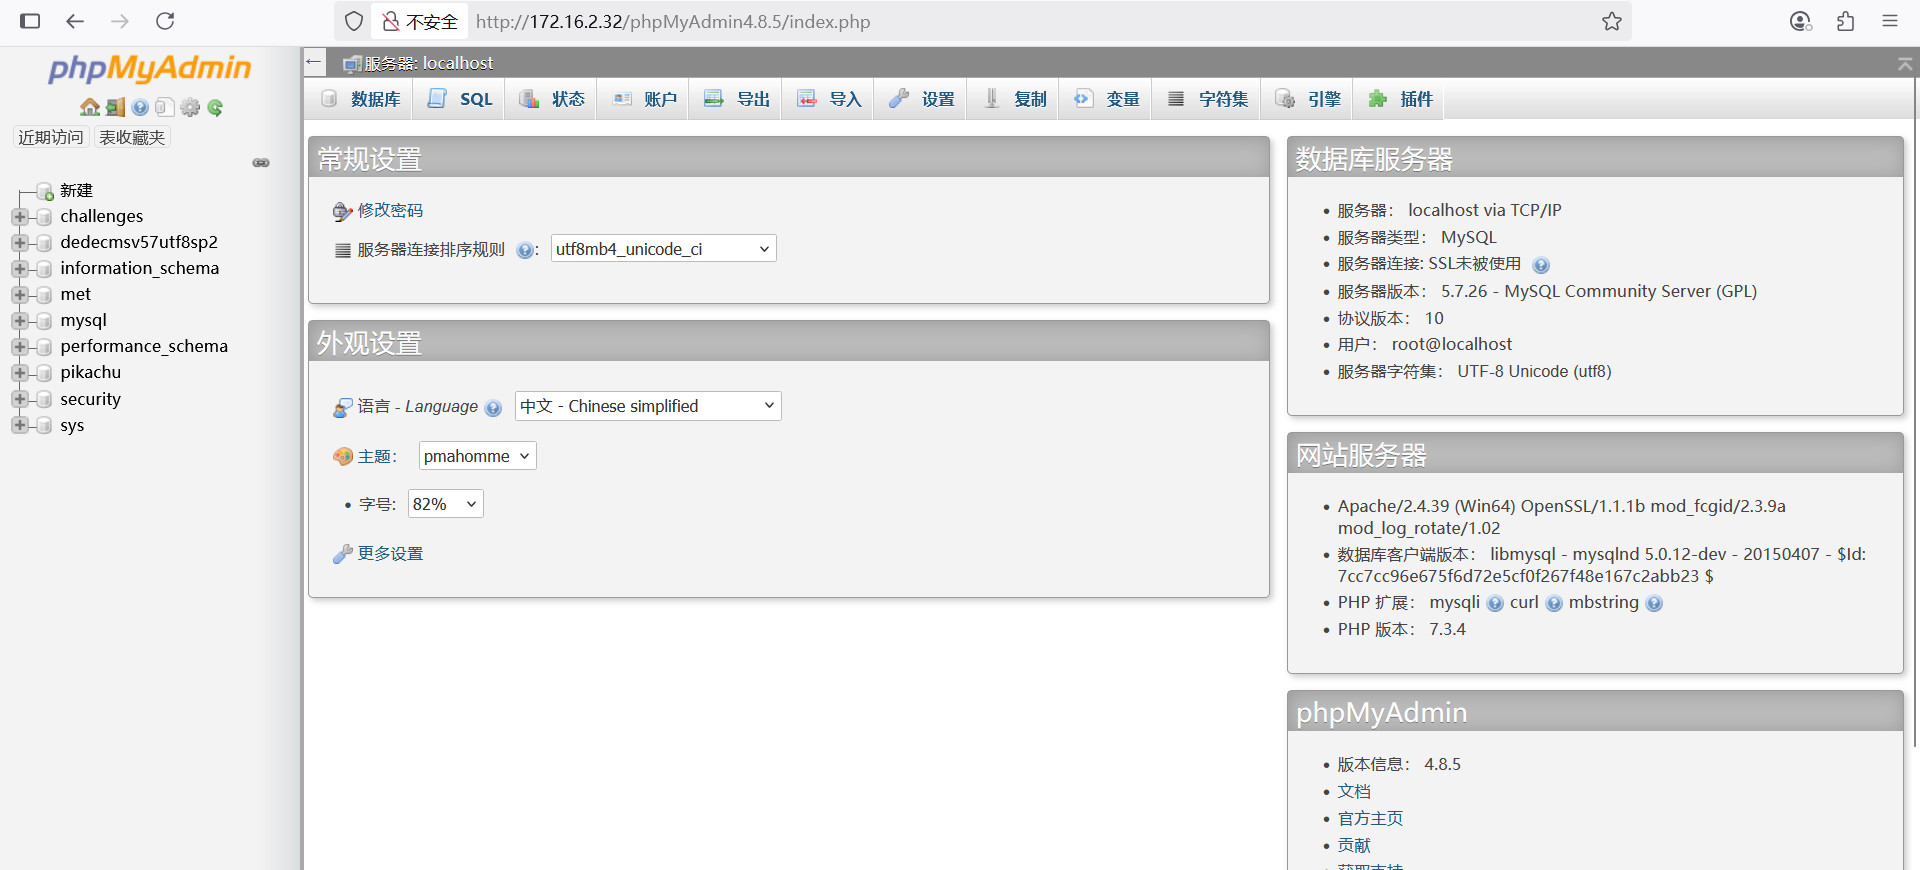Expand the mysql database node
Image resolution: width=1920 pixels, height=870 pixels.
click(19, 321)
